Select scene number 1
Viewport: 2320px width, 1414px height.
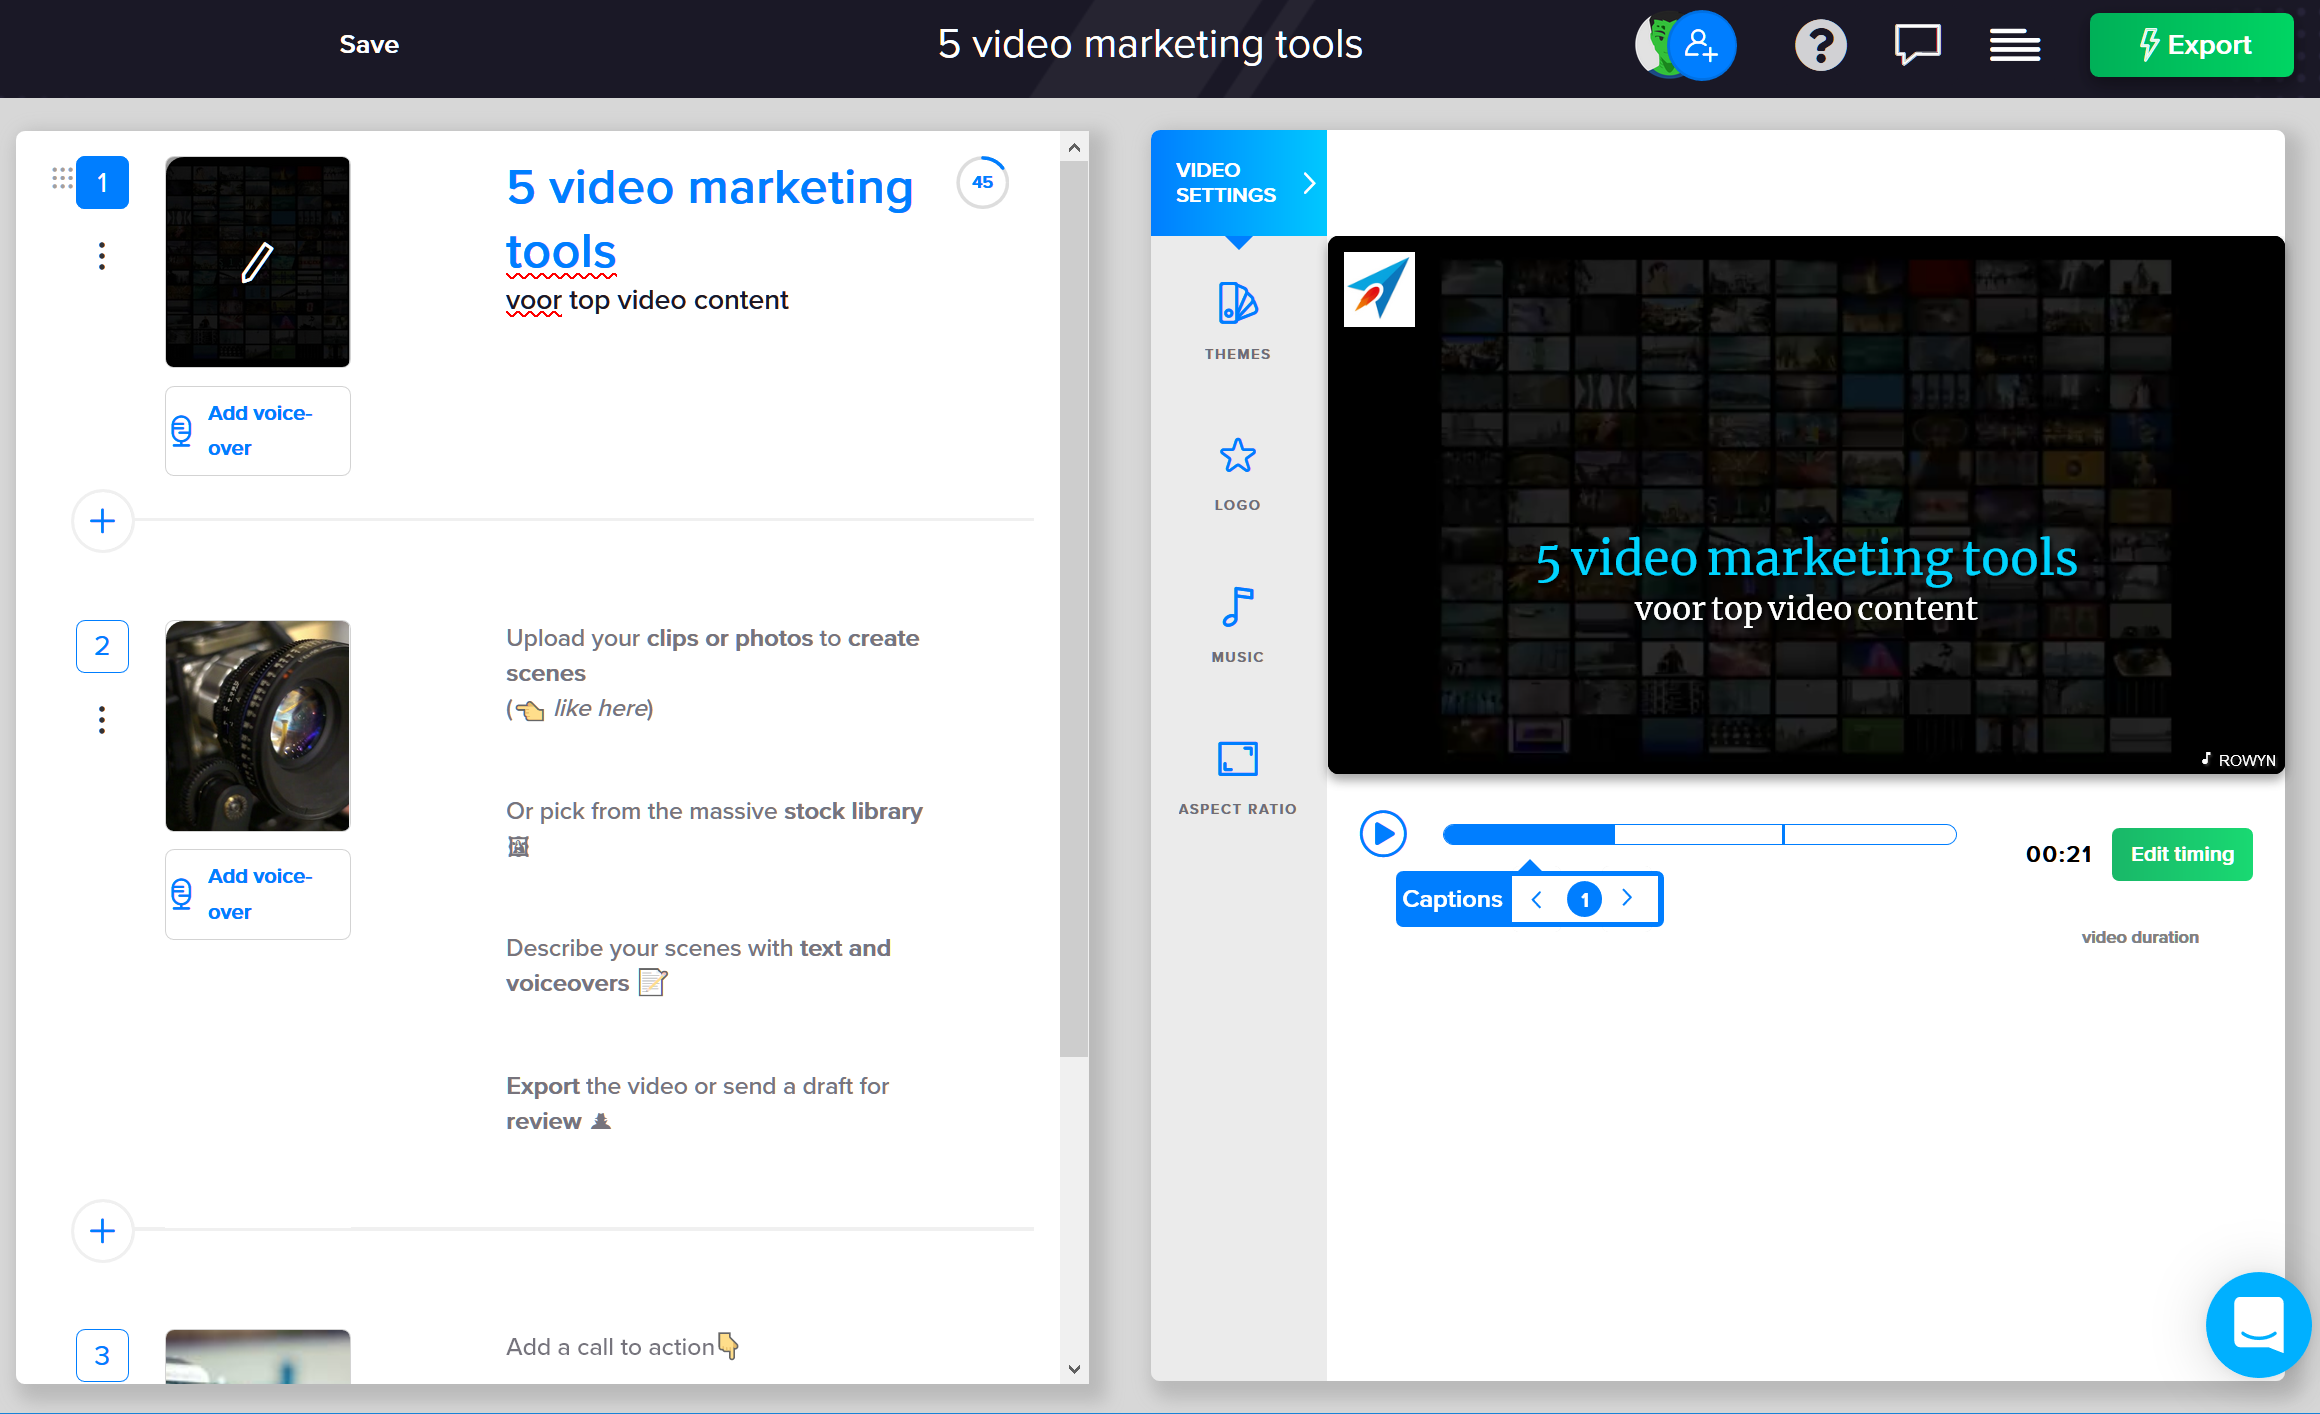[x=102, y=182]
